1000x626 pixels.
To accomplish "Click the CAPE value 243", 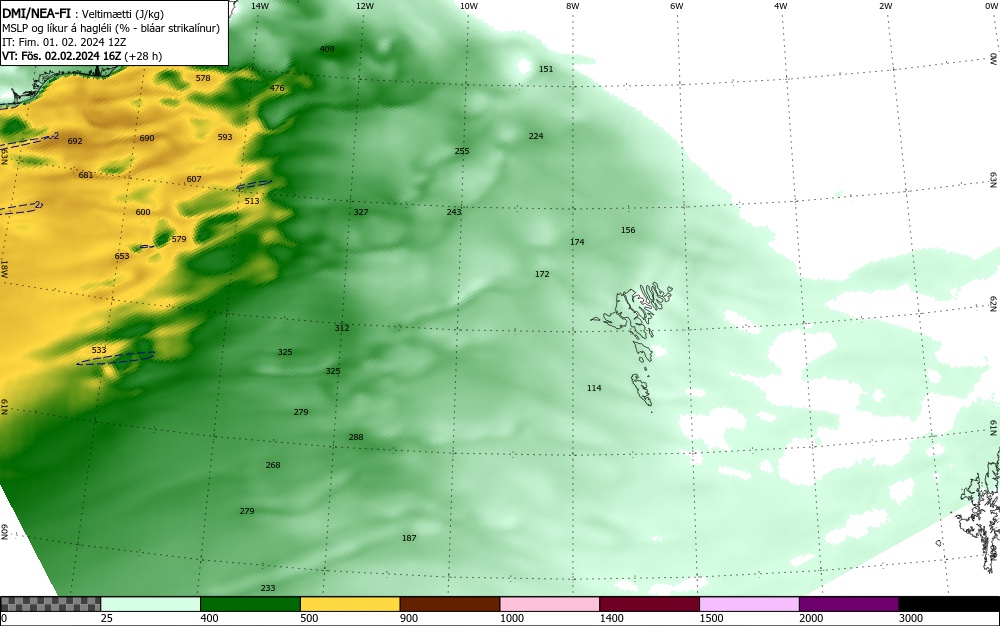I will (x=454, y=212).
